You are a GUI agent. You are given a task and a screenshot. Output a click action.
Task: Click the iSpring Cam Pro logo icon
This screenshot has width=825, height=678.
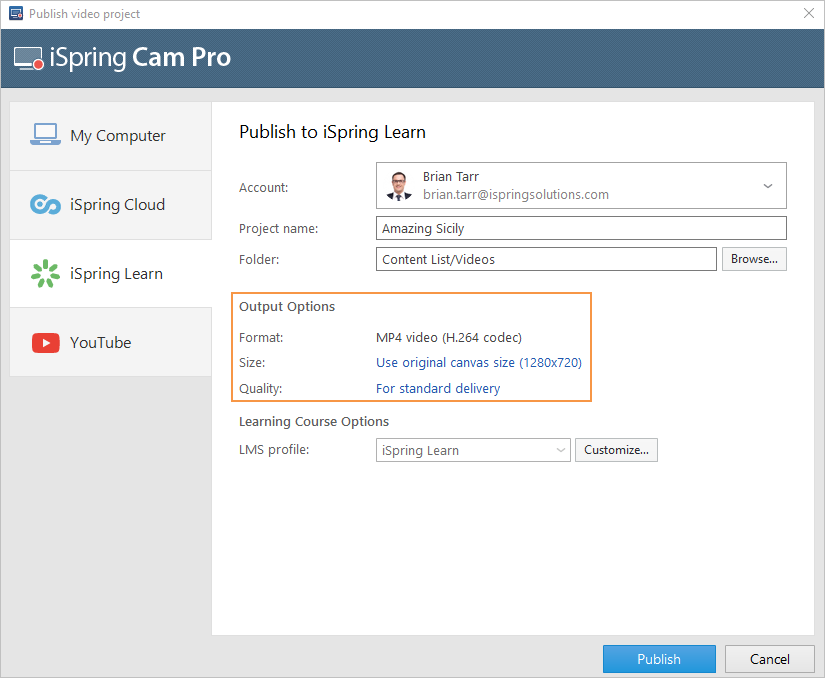tap(29, 58)
